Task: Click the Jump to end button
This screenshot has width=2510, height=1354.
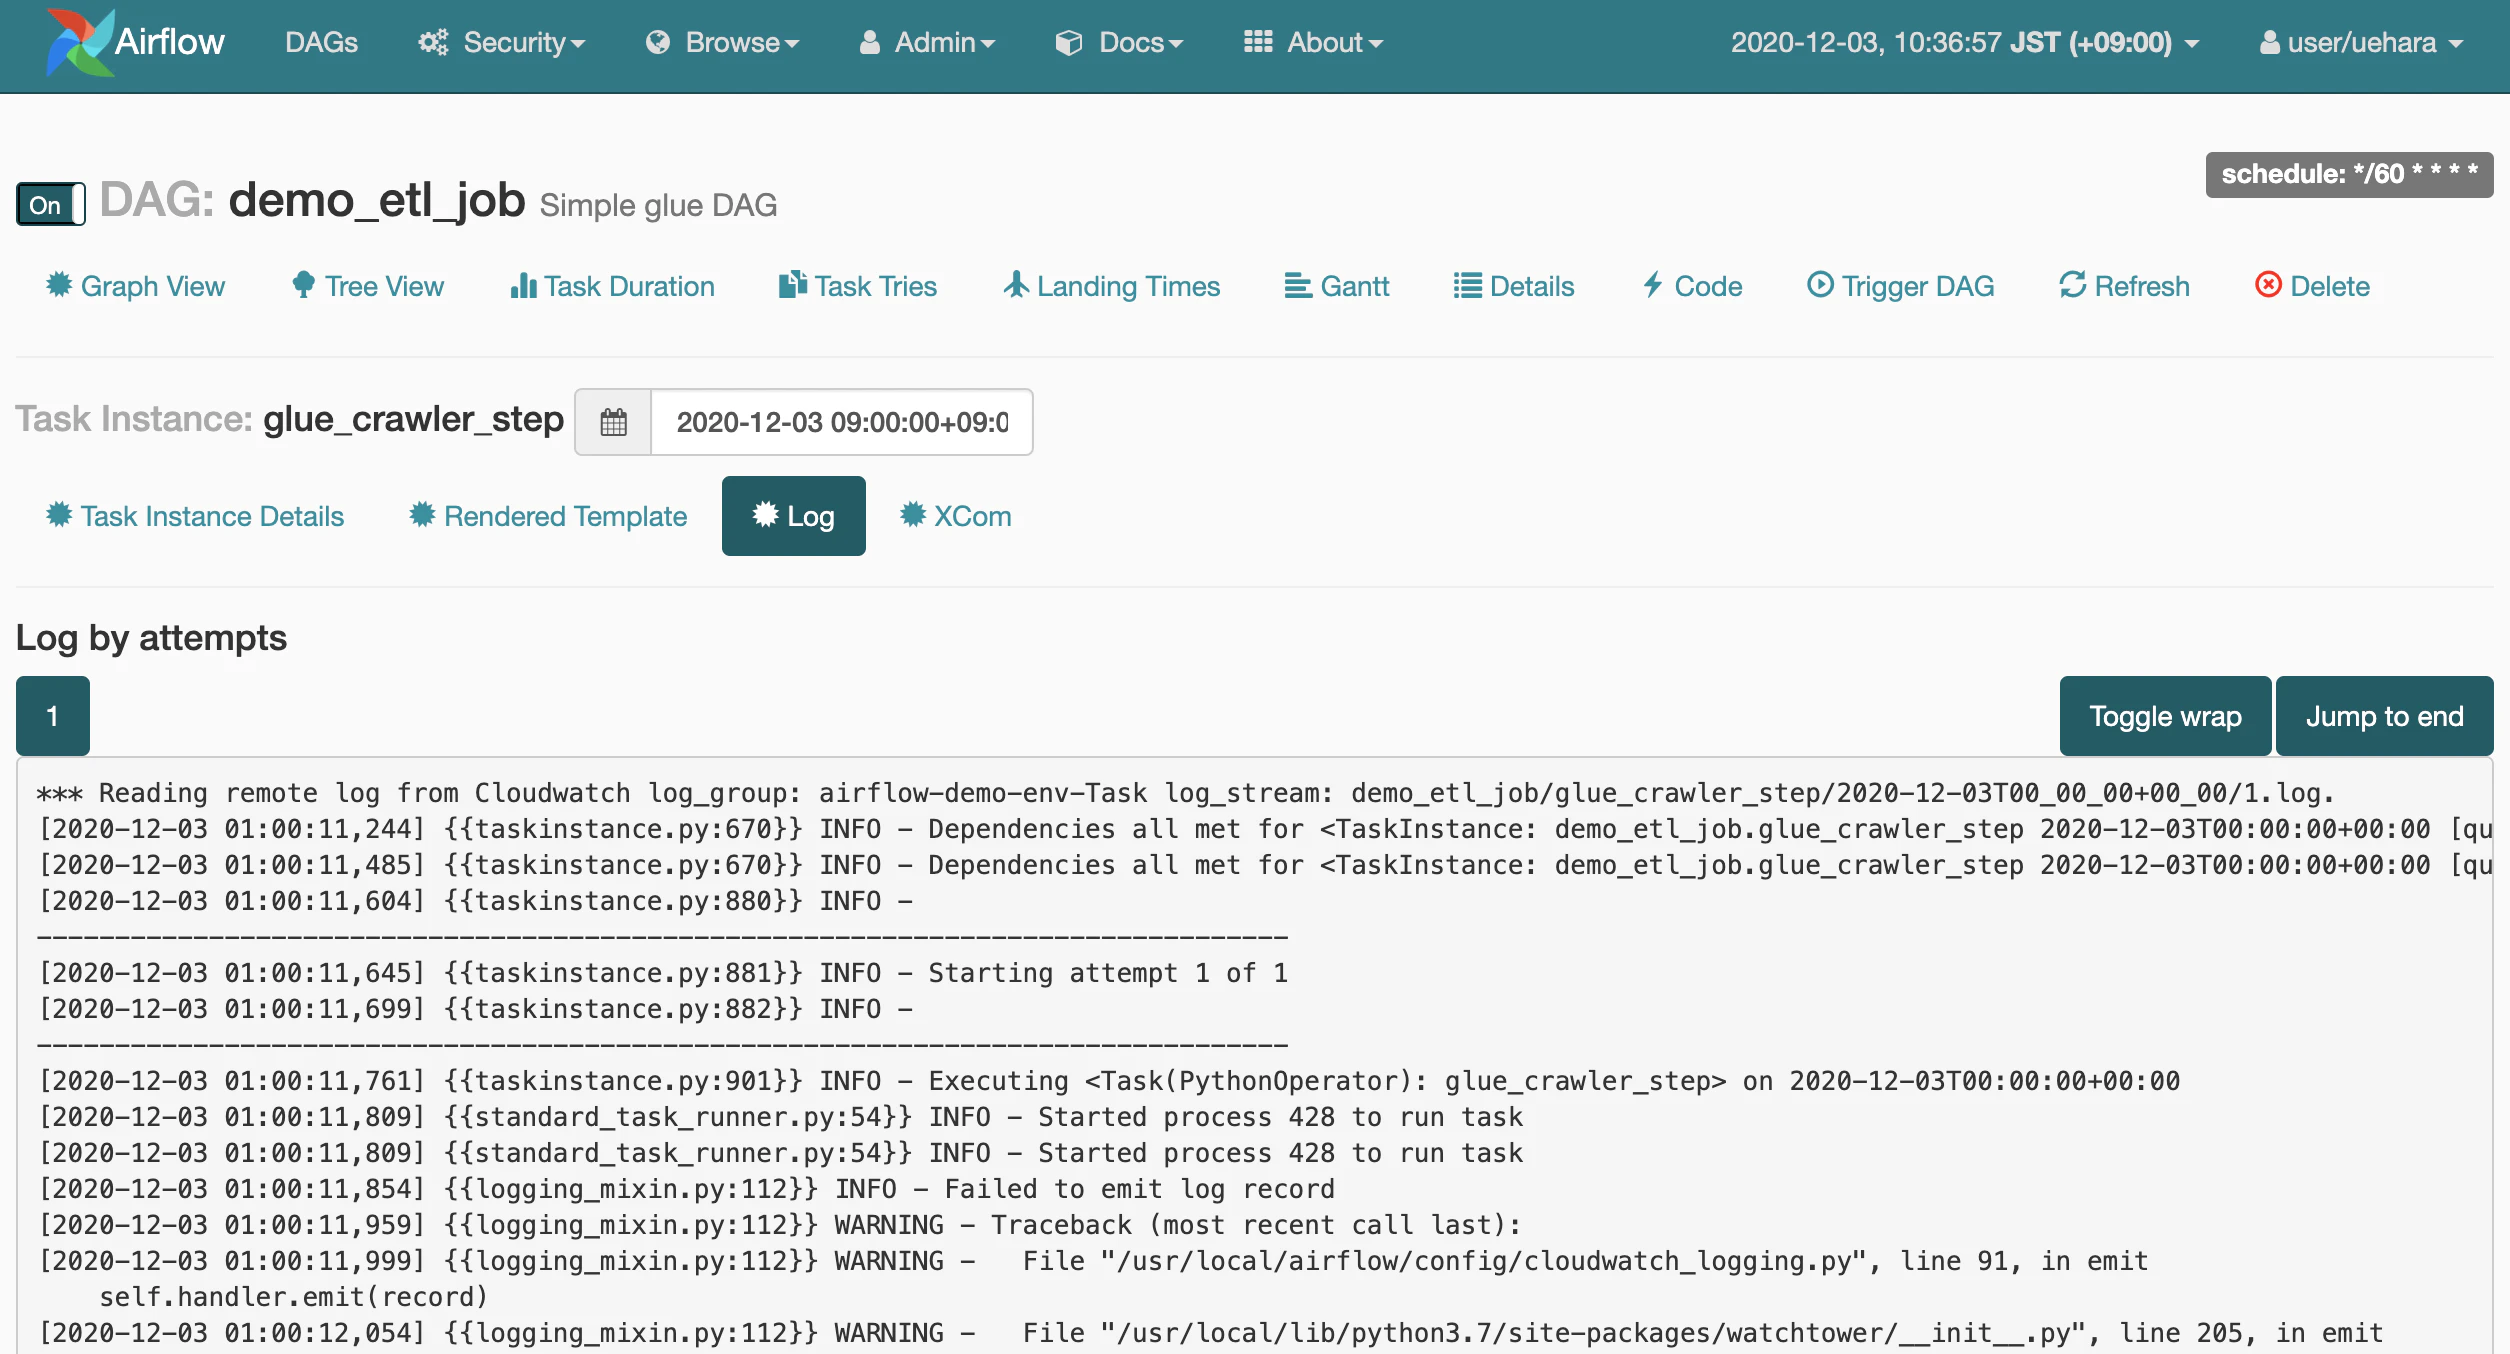Action: 2385,716
